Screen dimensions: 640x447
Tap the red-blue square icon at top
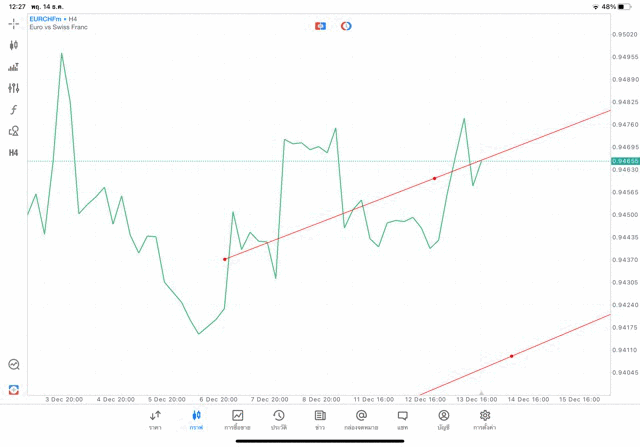320,26
